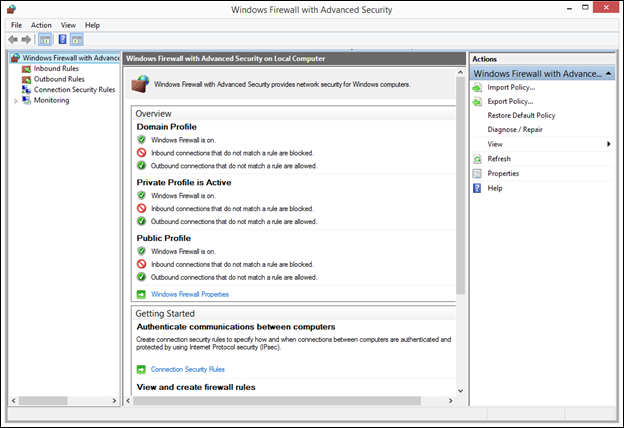Click Private Profile outbound allowed check icon
The height and width of the screenshot is (428, 624).
click(x=141, y=221)
